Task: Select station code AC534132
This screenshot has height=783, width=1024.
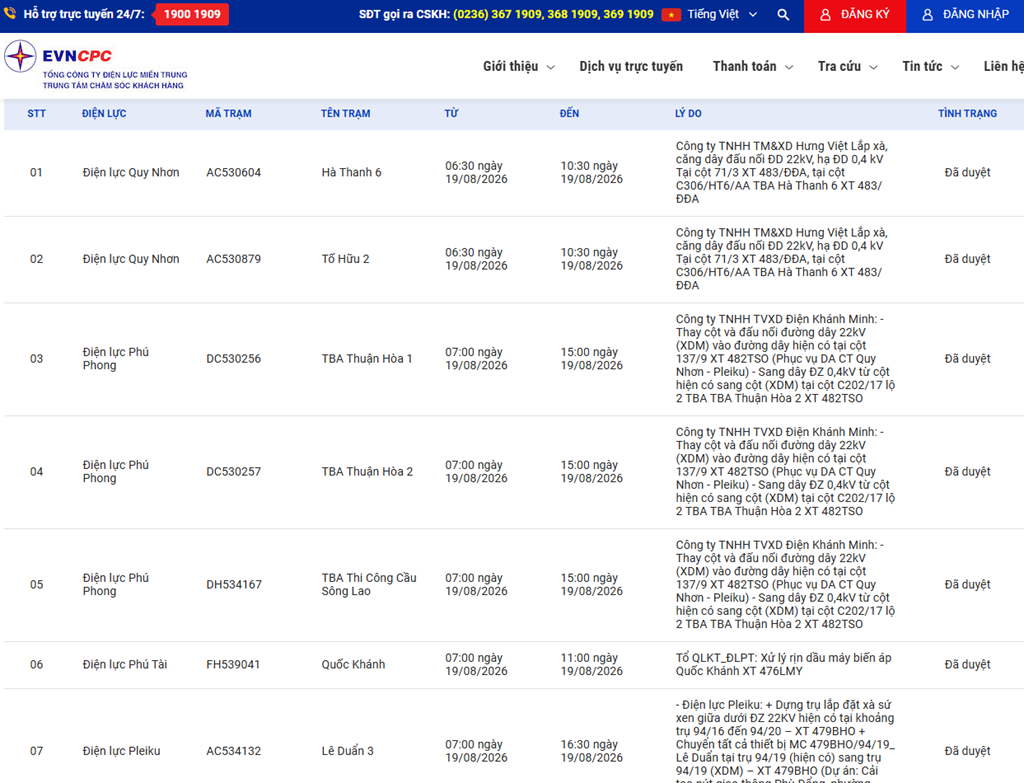Action: pos(234,751)
